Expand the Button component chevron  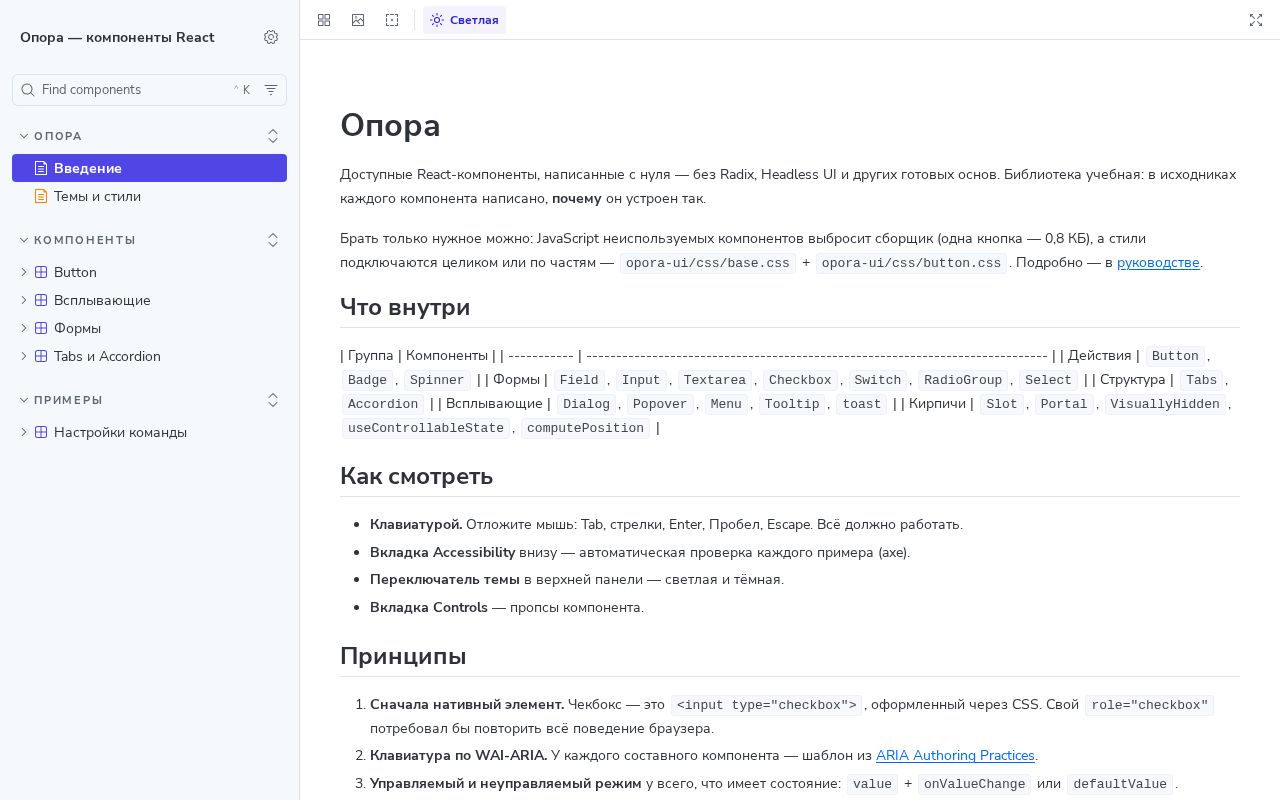coord(24,272)
